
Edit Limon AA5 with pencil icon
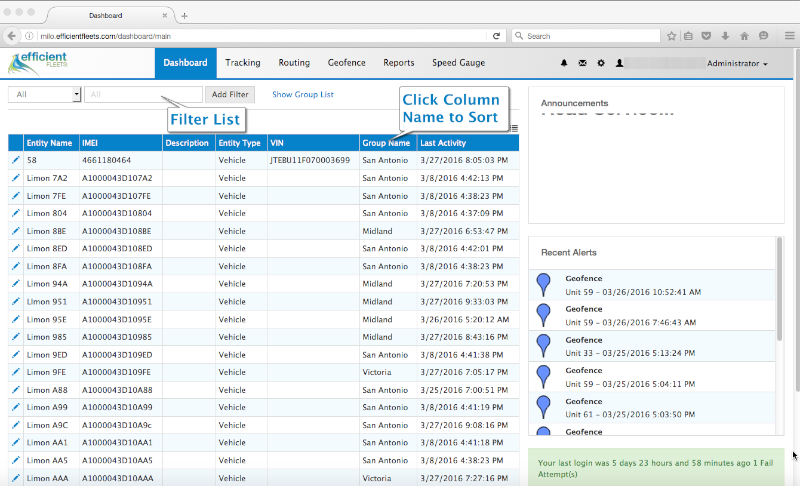[x=16, y=459]
